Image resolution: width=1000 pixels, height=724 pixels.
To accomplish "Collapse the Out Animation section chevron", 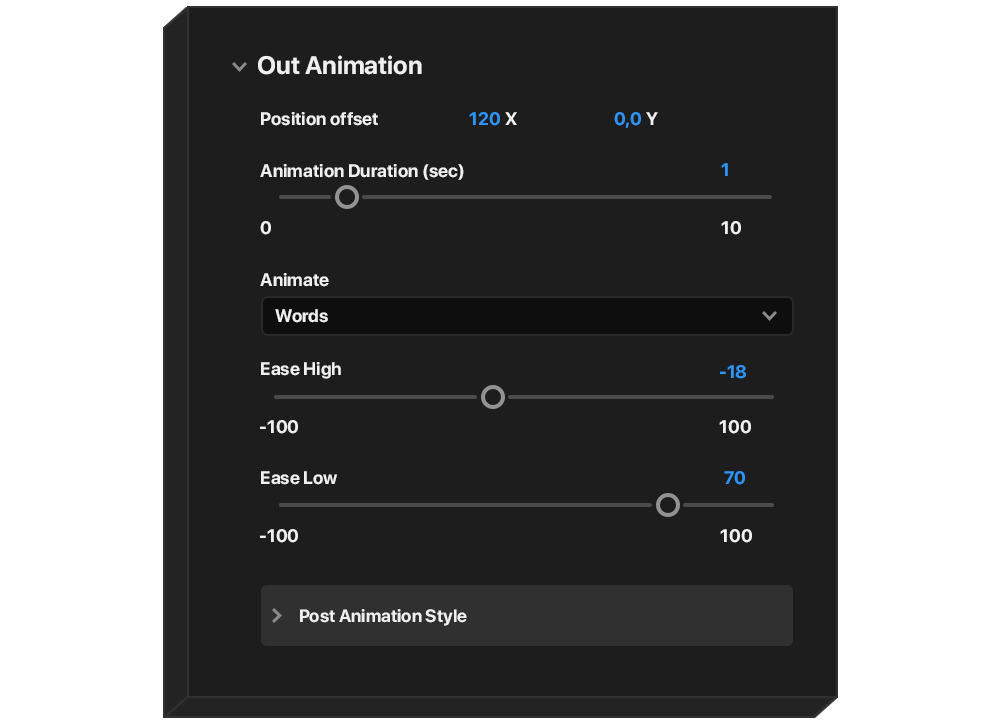I will pyautogui.click(x=239, y=67).
